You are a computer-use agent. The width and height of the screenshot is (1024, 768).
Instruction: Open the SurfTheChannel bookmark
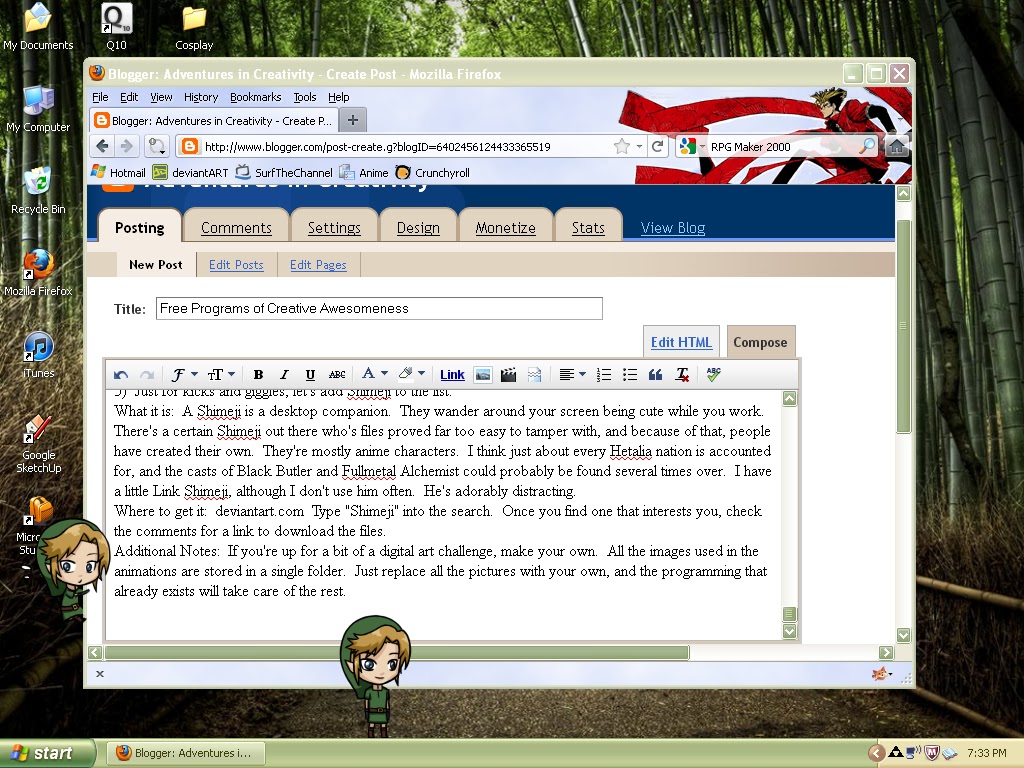(284, 172)
